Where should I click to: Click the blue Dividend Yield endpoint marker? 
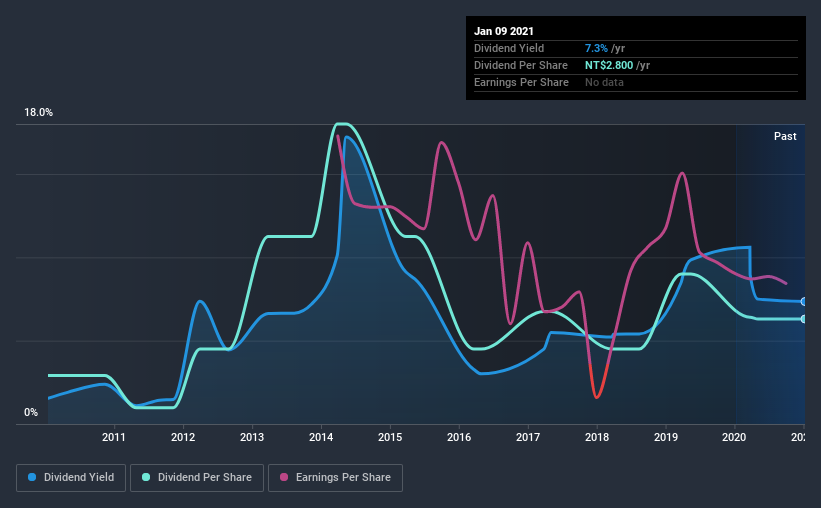[x=803, y=302]
